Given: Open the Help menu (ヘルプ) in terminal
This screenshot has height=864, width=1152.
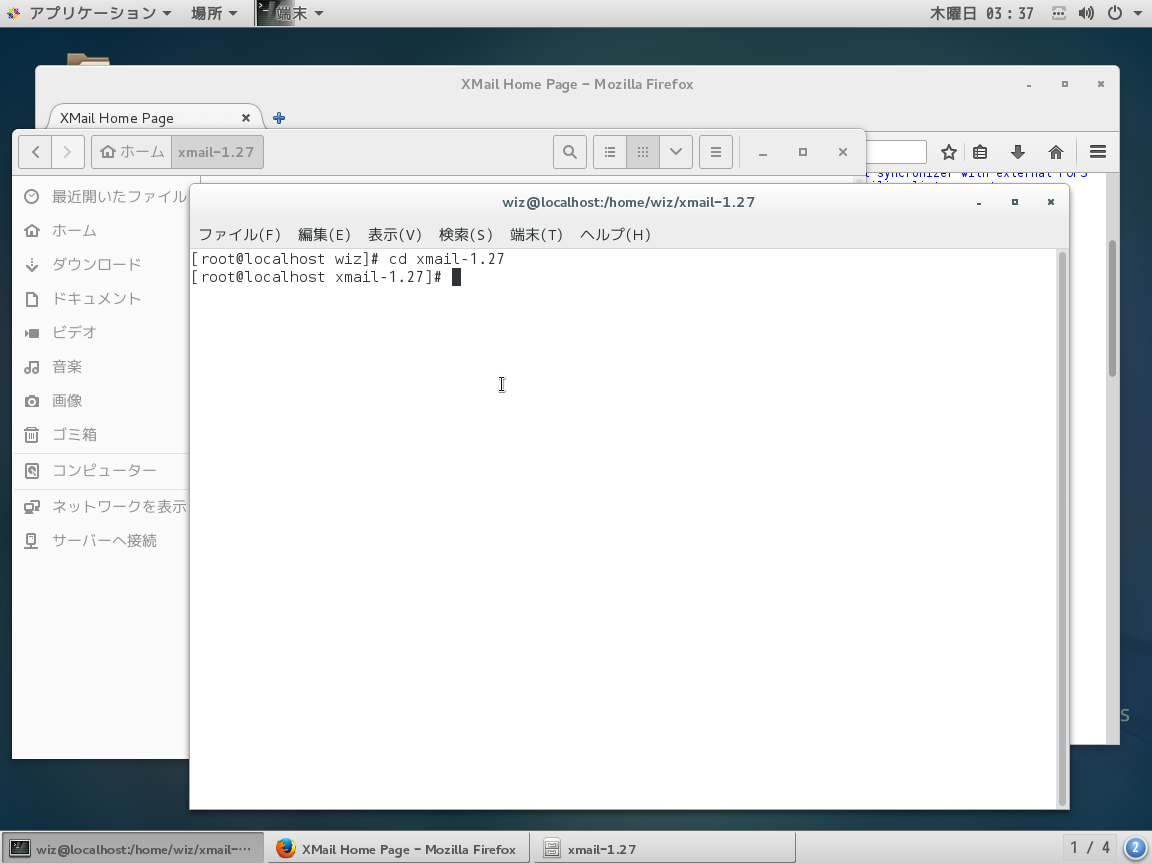Looking at the screenshot, I should point(615,234).
